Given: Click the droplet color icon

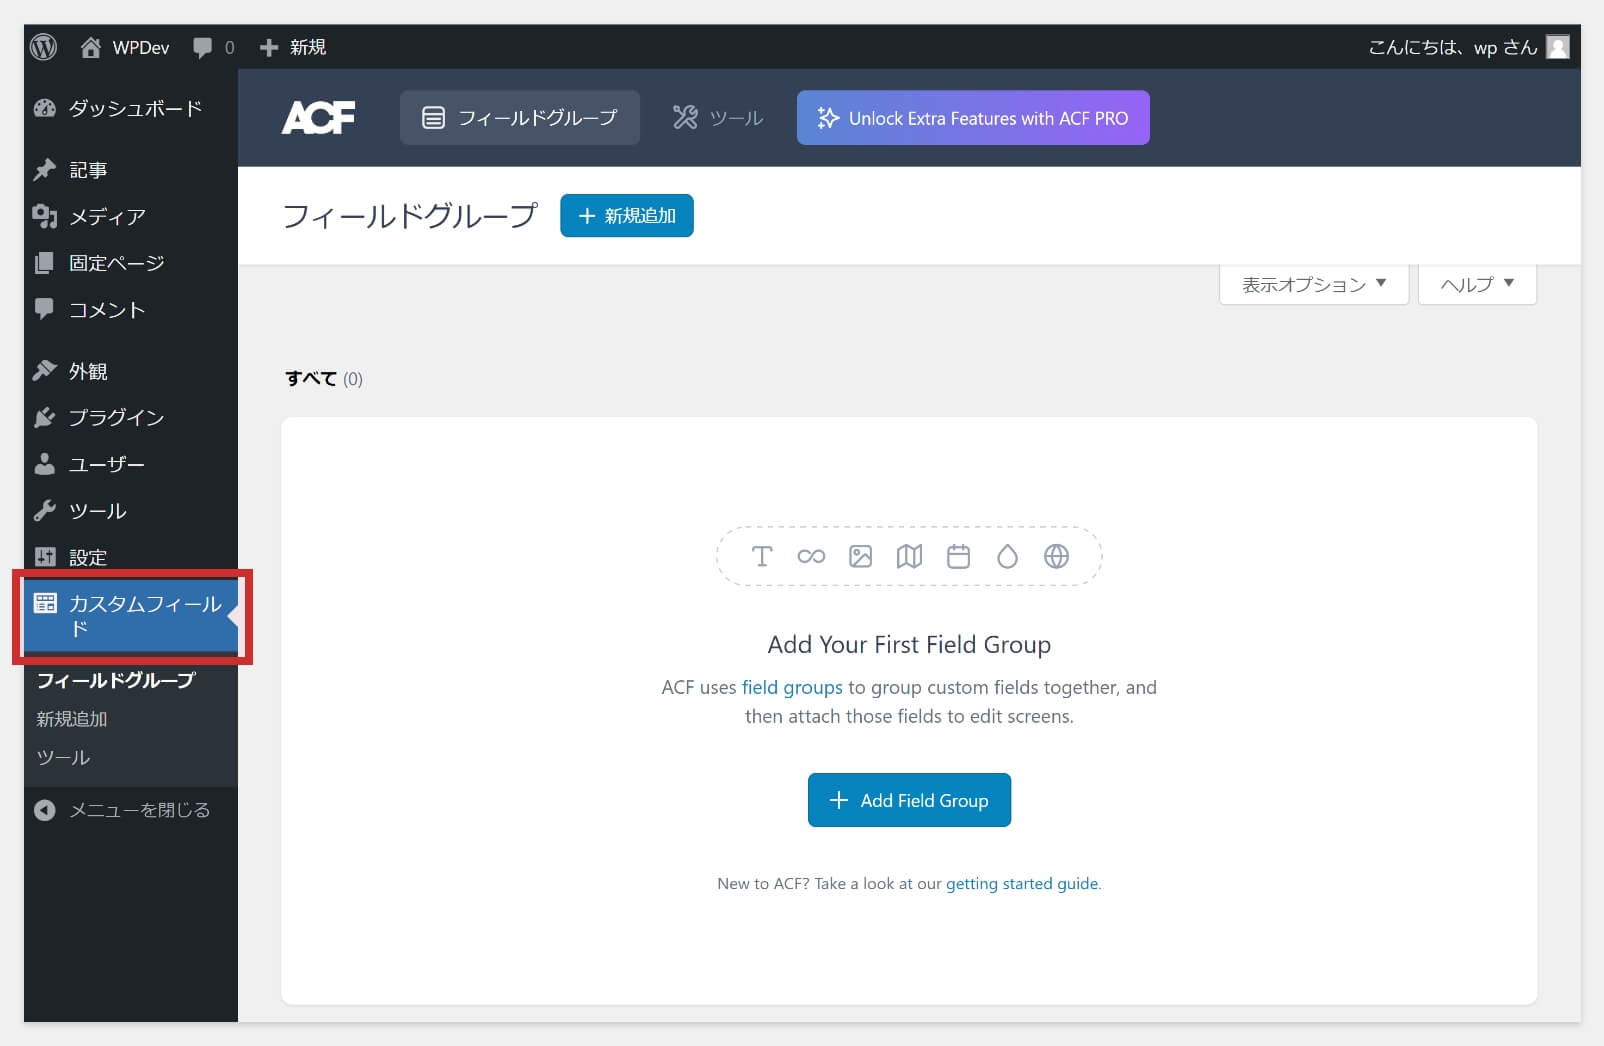Looking at the screenshot, I should pos(1007,556).
